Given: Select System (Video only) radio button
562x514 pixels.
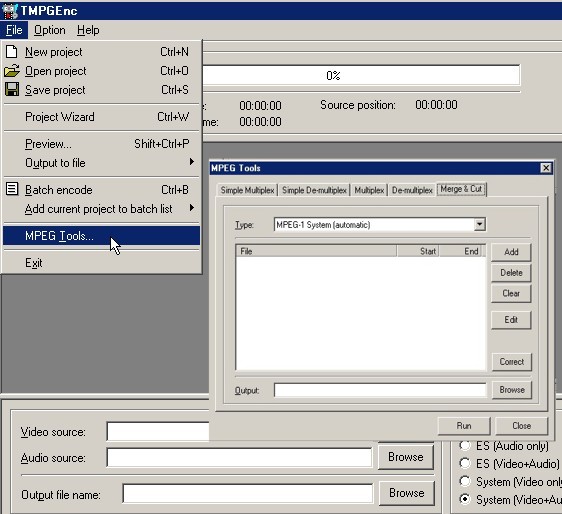Looking at the screenshot, I should point(465,481).
